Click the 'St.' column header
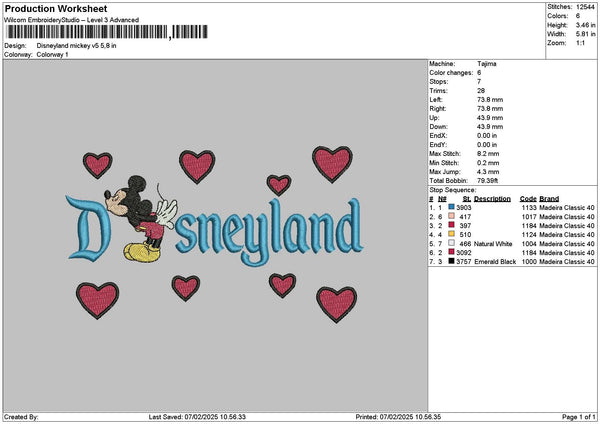Screen dimensions: 600x424 [467, 199]
